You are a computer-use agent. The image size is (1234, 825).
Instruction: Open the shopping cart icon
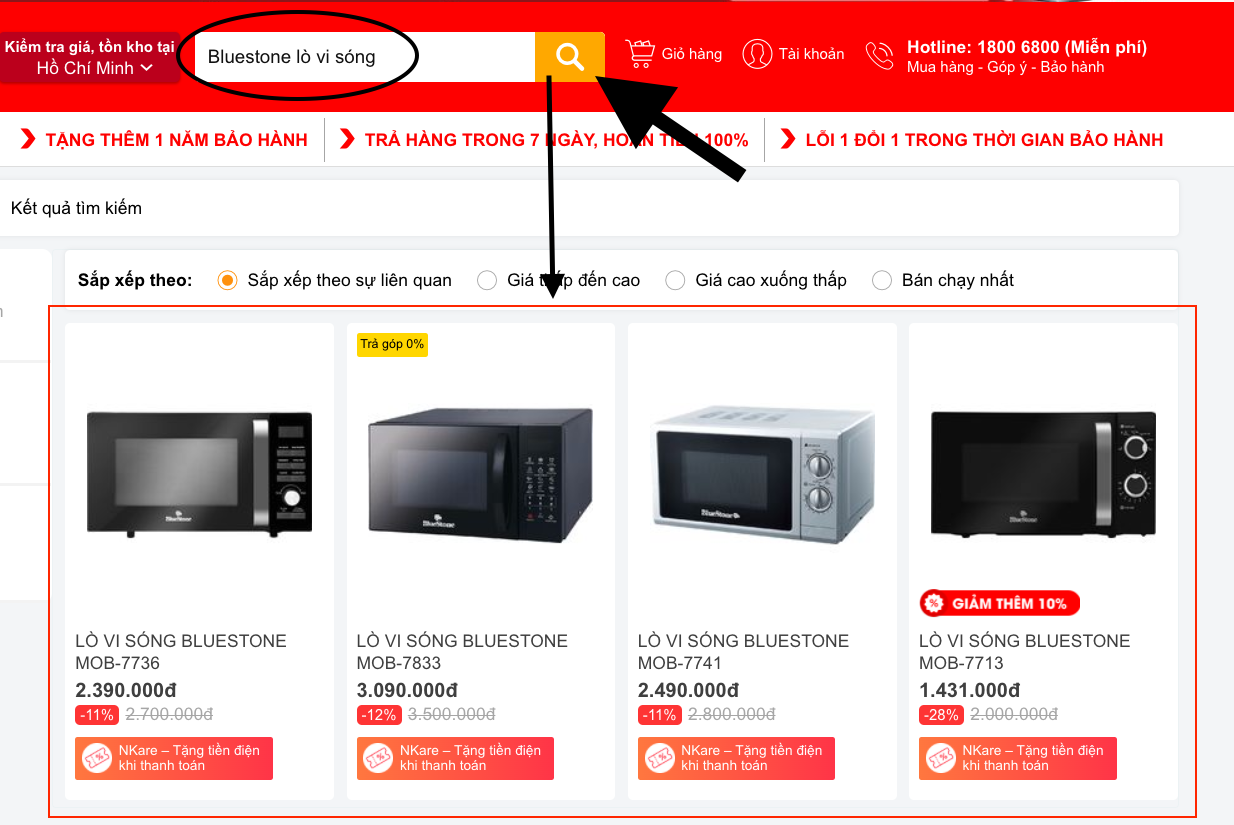[640, 53]
